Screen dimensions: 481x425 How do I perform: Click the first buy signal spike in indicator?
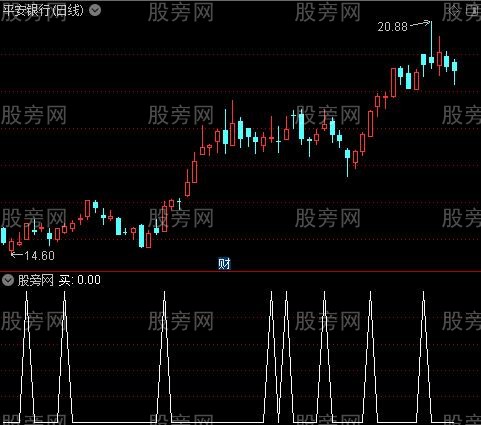point(27,357)
